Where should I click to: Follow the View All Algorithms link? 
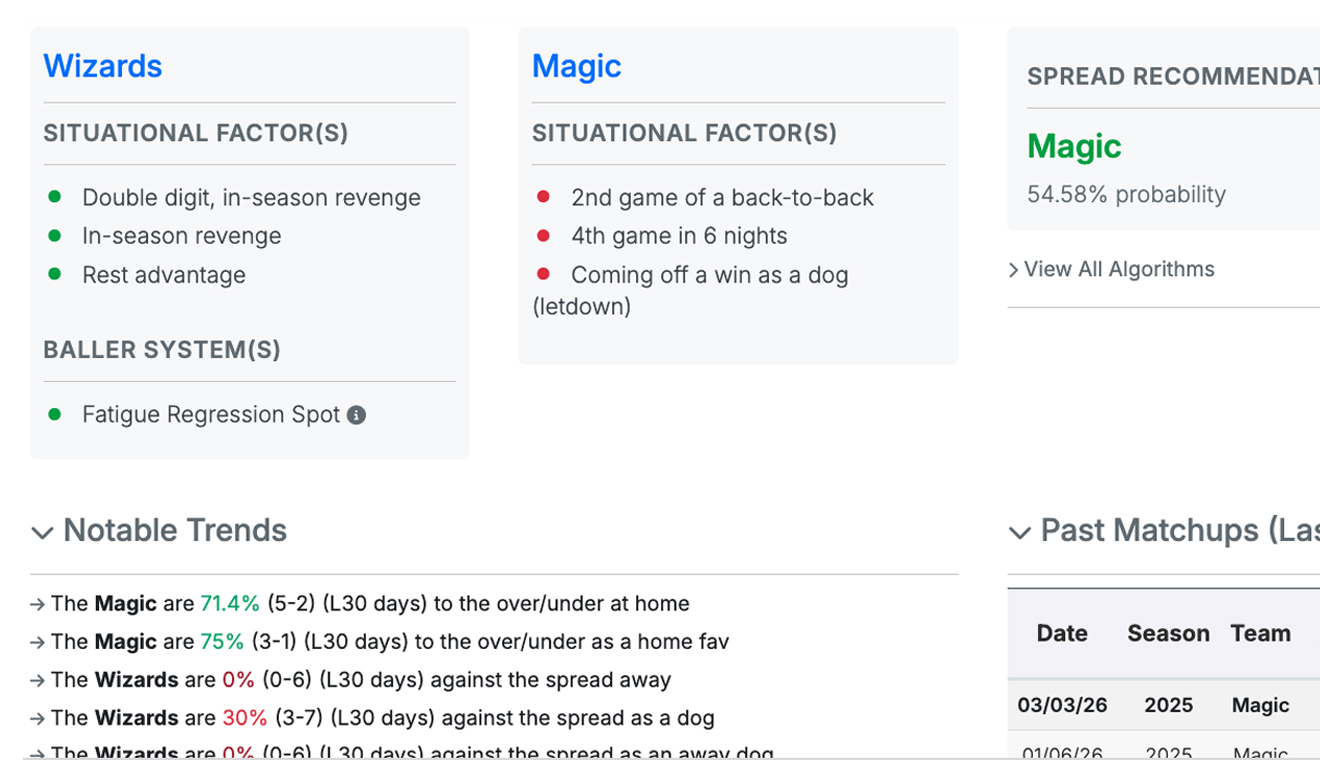[x=1119, y=269]
